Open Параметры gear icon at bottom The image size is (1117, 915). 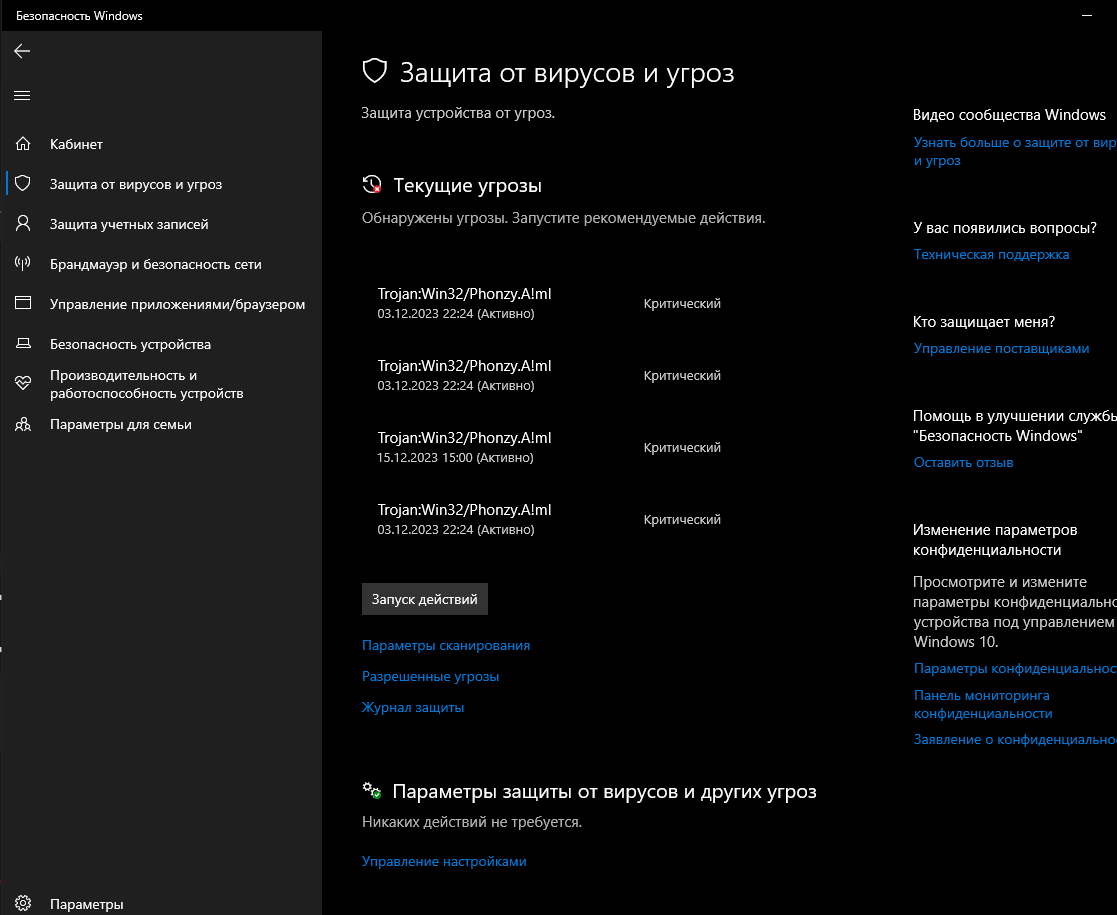[x=23, y=904]
